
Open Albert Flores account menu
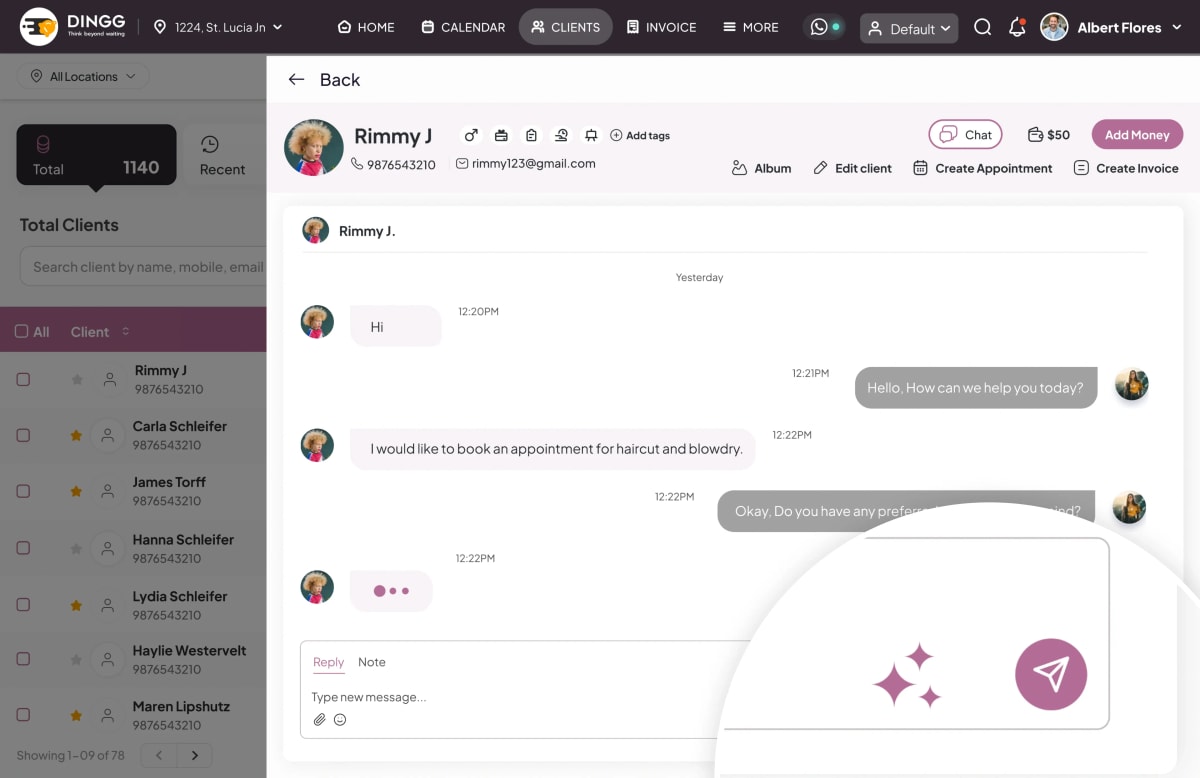[1112, 27]
